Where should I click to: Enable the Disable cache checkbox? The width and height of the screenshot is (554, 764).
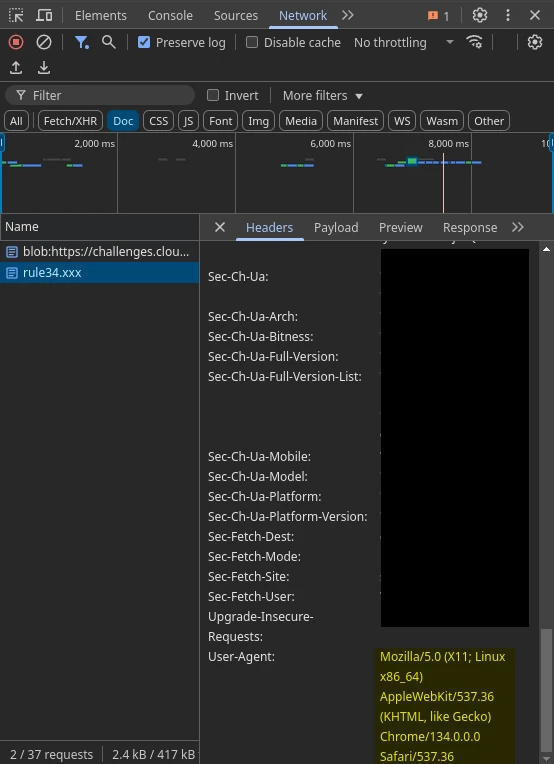[x=252, y=42]
